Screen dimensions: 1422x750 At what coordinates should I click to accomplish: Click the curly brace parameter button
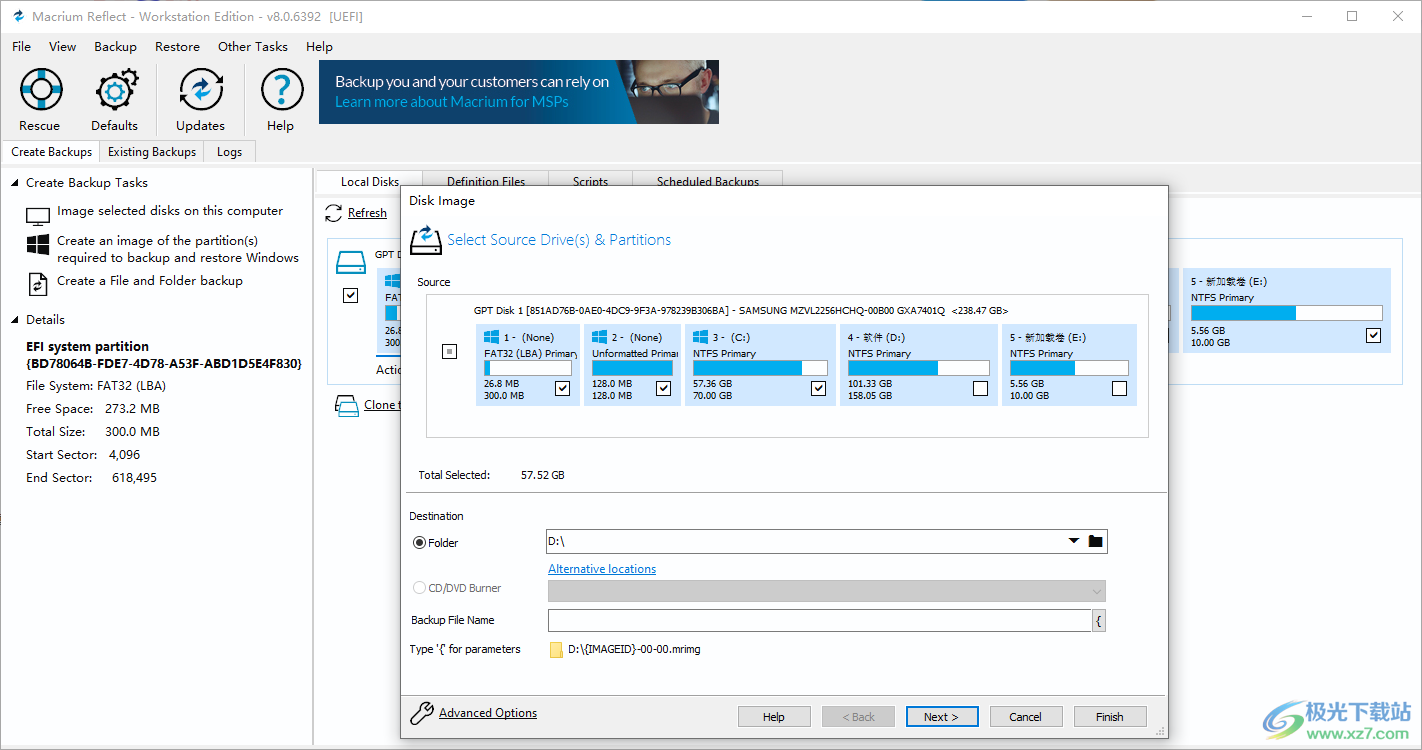(x=1099, y=621)
